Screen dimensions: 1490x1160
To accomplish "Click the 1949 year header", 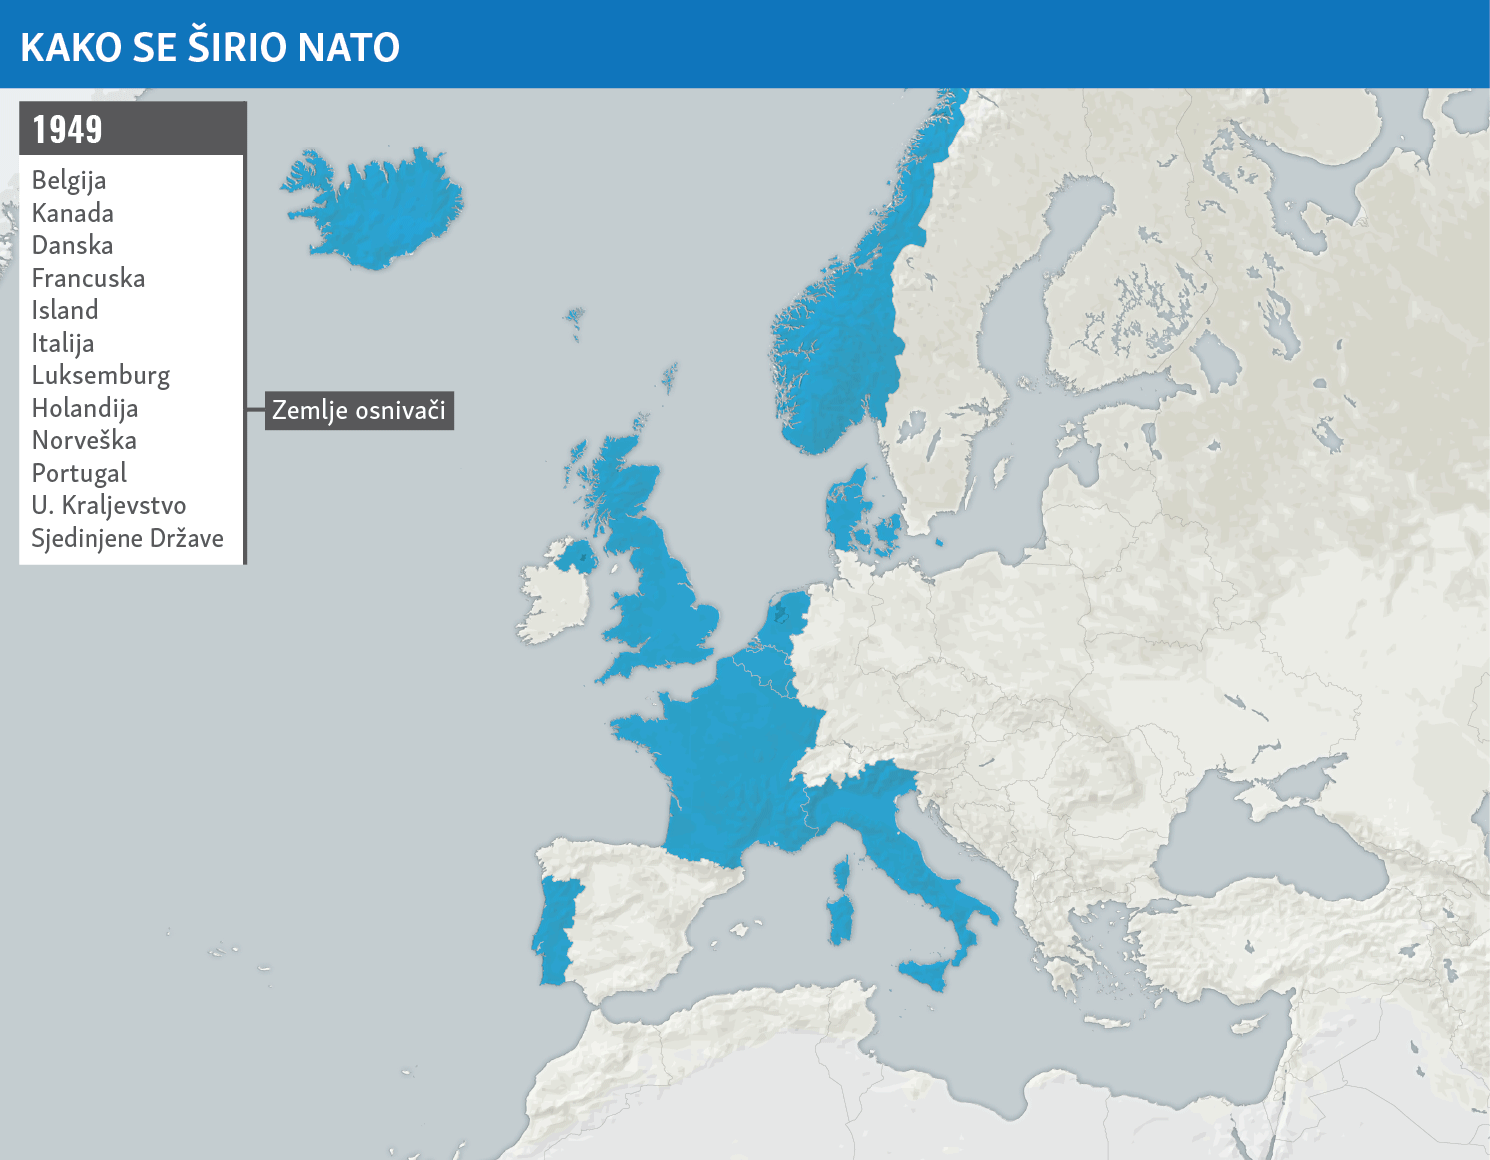I will coord(68,129).
